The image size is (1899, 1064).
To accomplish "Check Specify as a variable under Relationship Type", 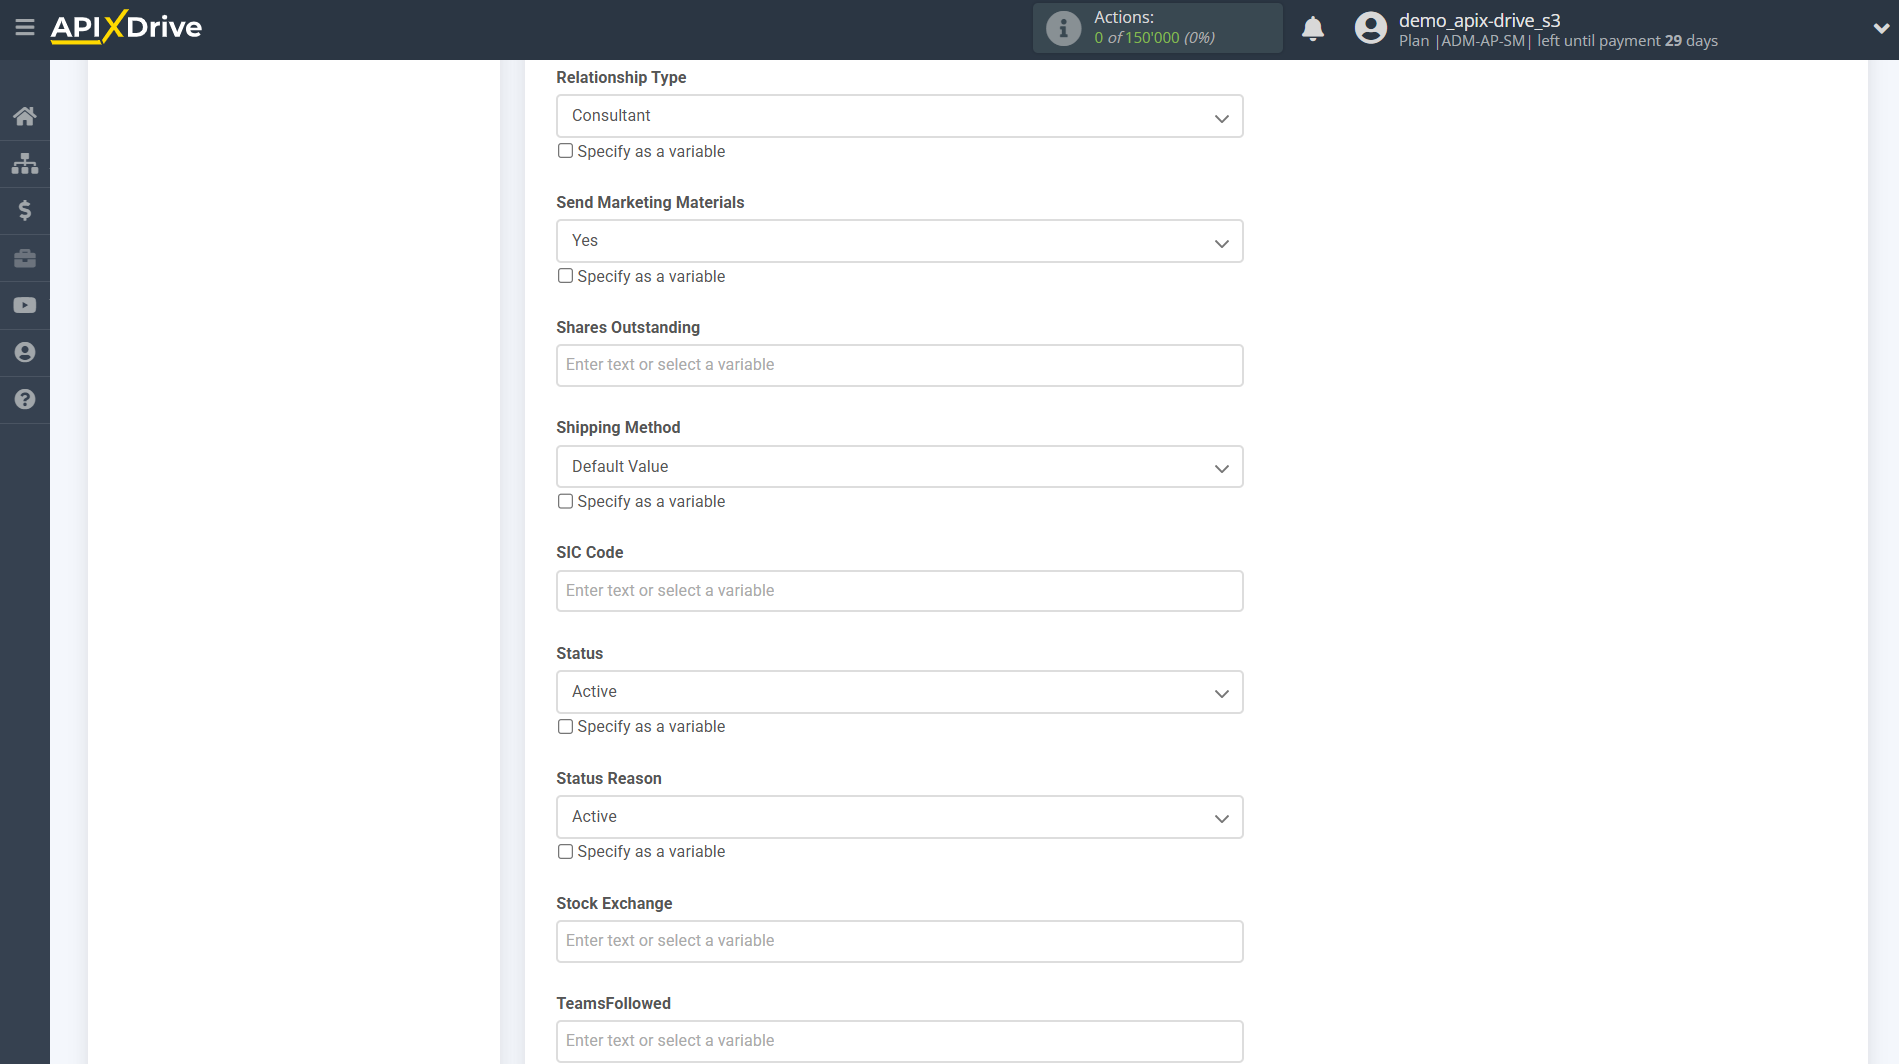I will pyautogui.click(x=565, y=151).
